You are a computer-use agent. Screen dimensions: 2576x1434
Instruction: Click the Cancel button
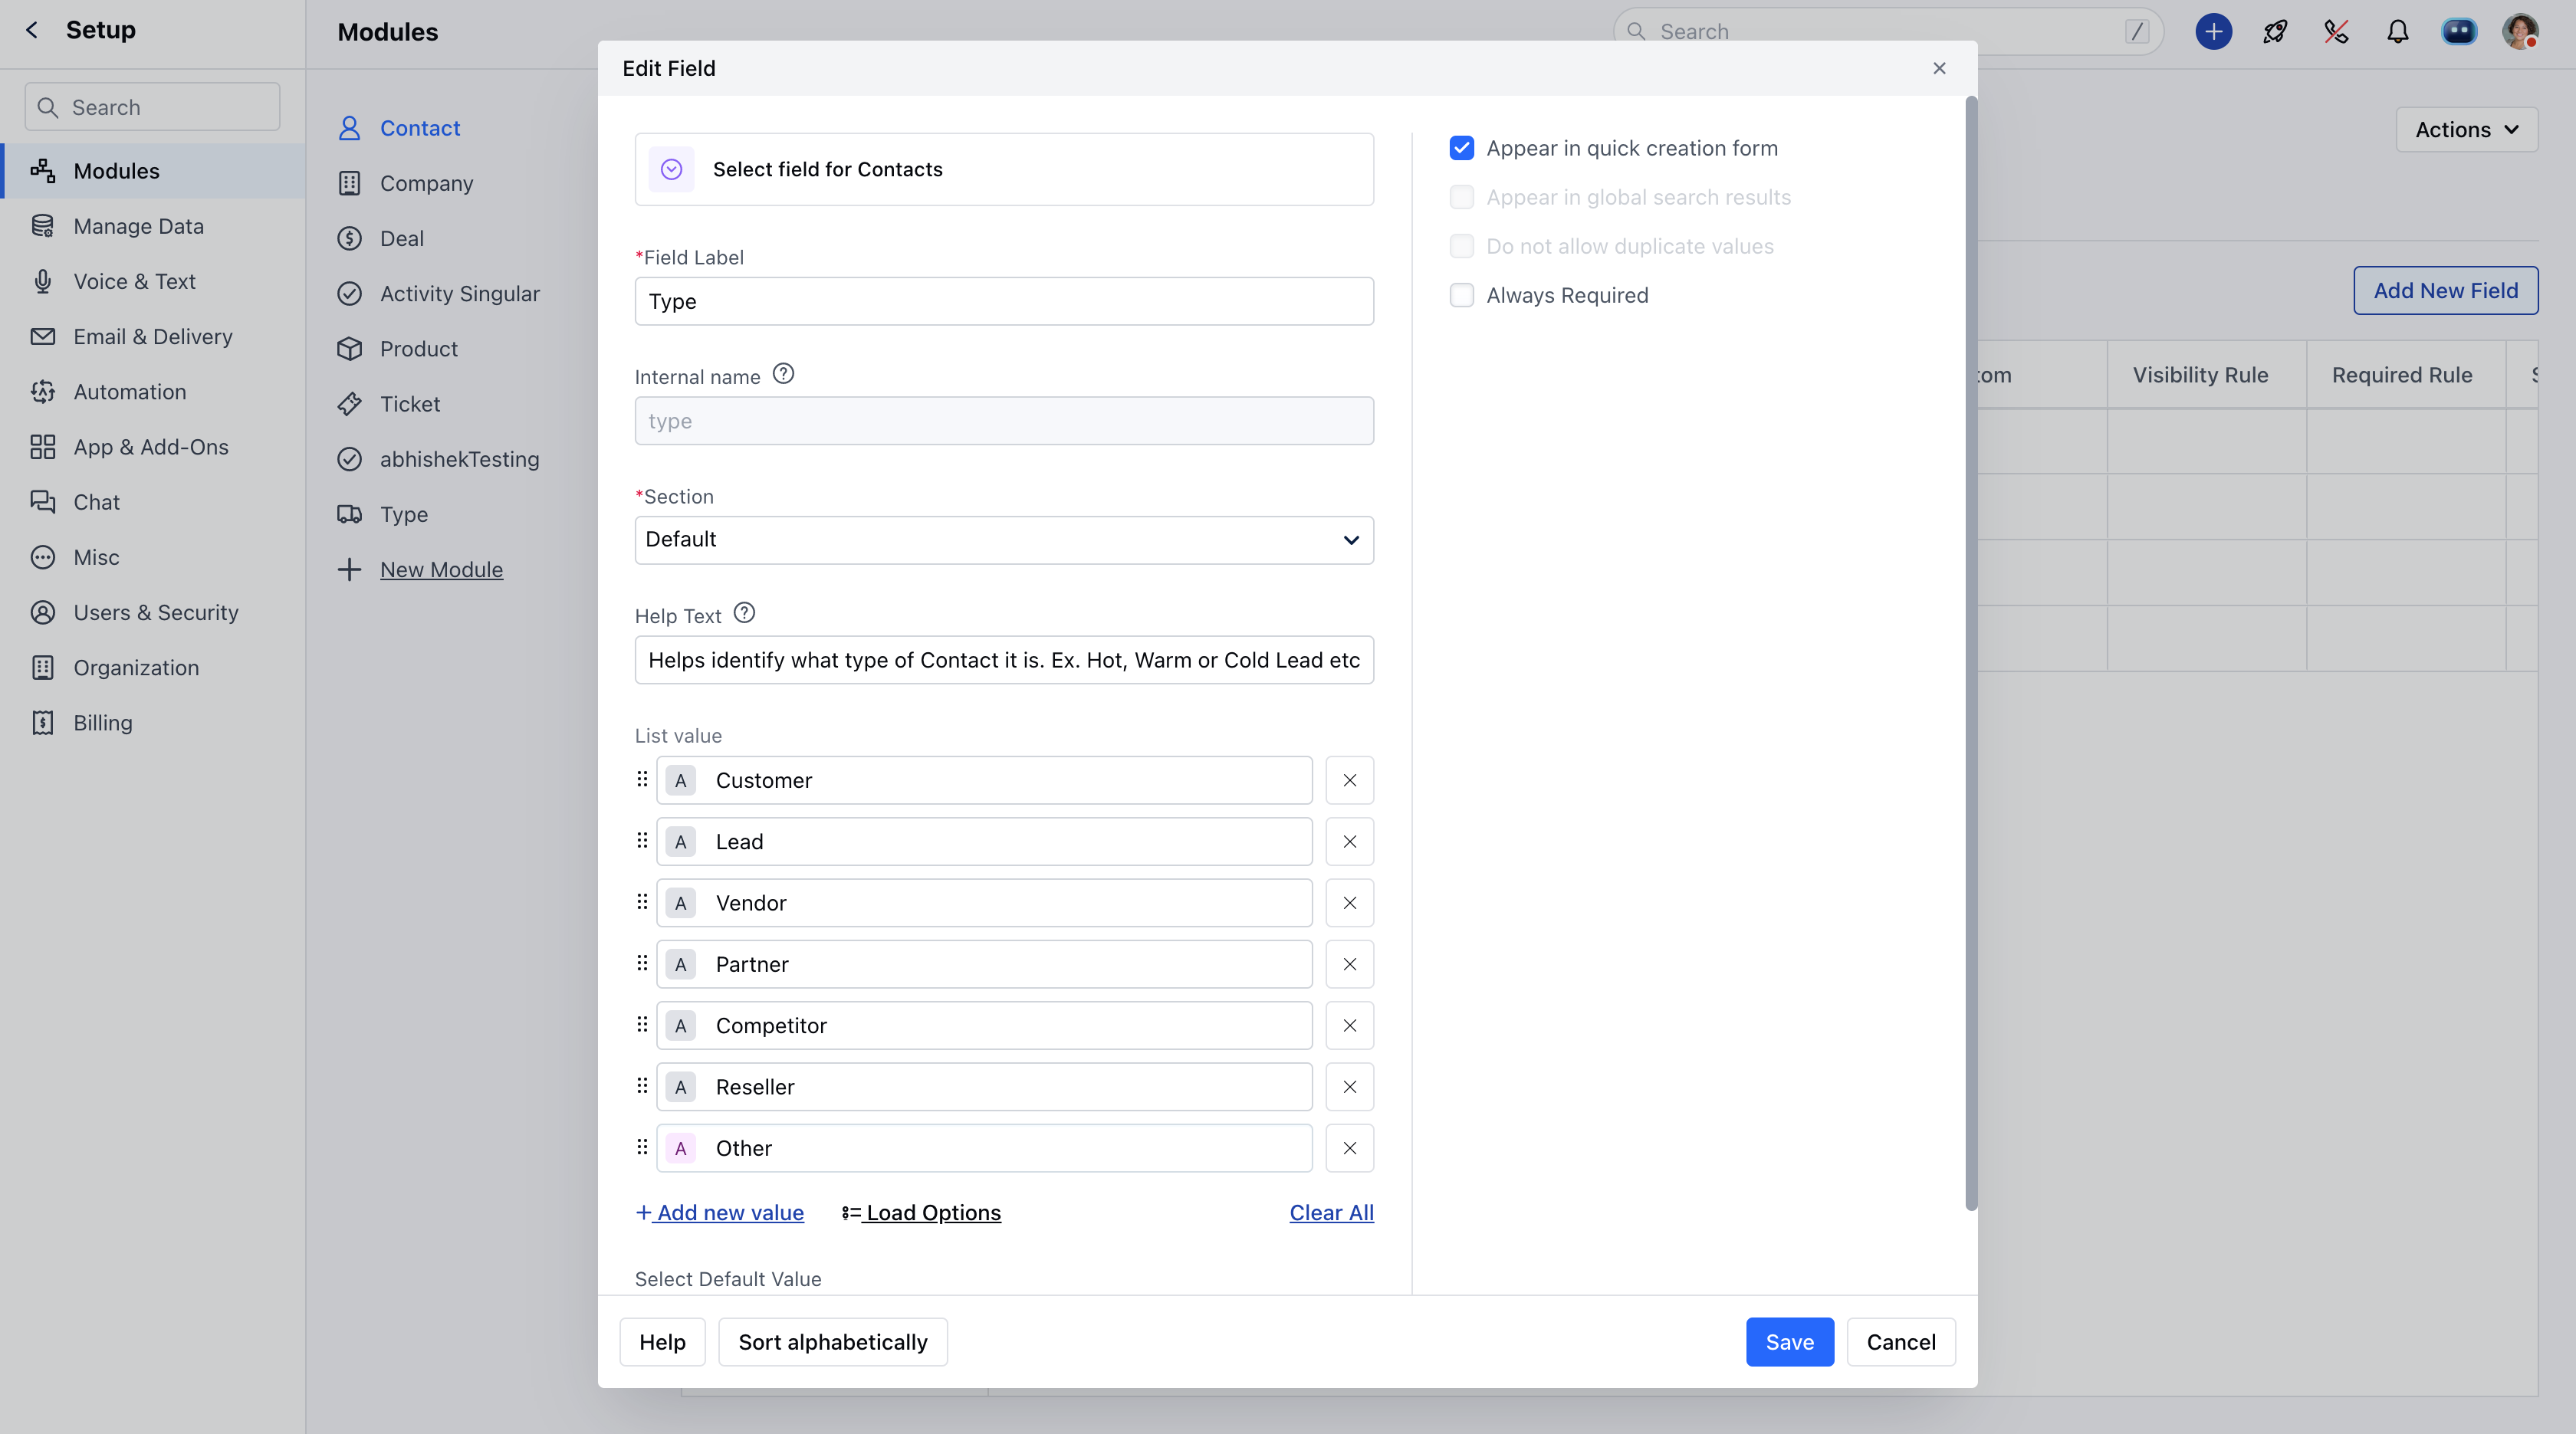1901,1342
